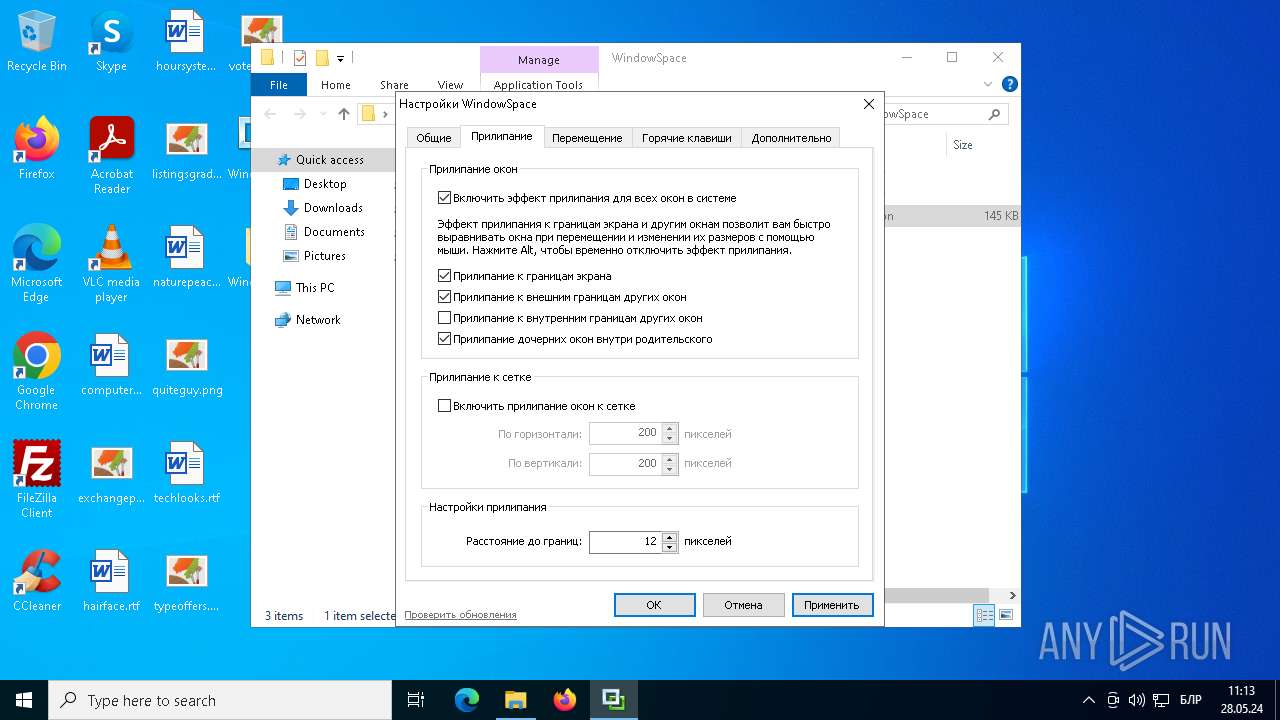Click Отмена button
This screenshot has width=1280, height=720.
coord(743,605)
